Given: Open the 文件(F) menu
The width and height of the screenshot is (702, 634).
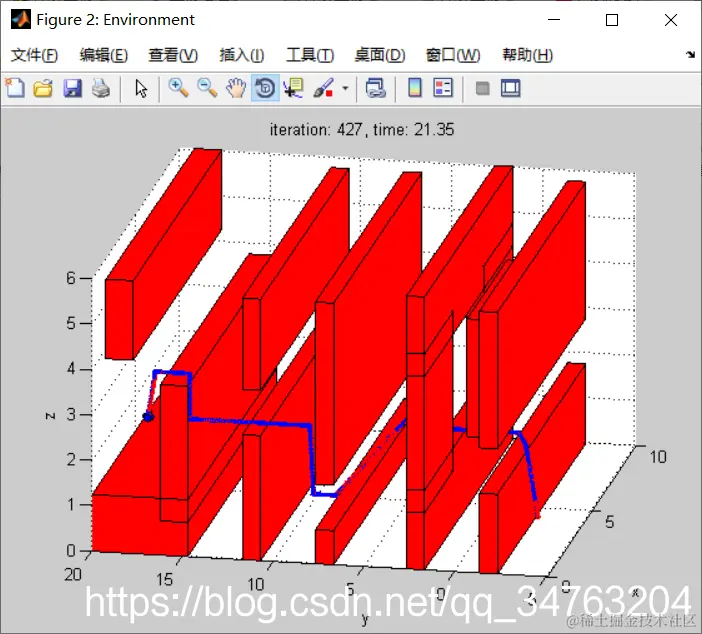Looking at the screenshot, I should coord(34,55).
